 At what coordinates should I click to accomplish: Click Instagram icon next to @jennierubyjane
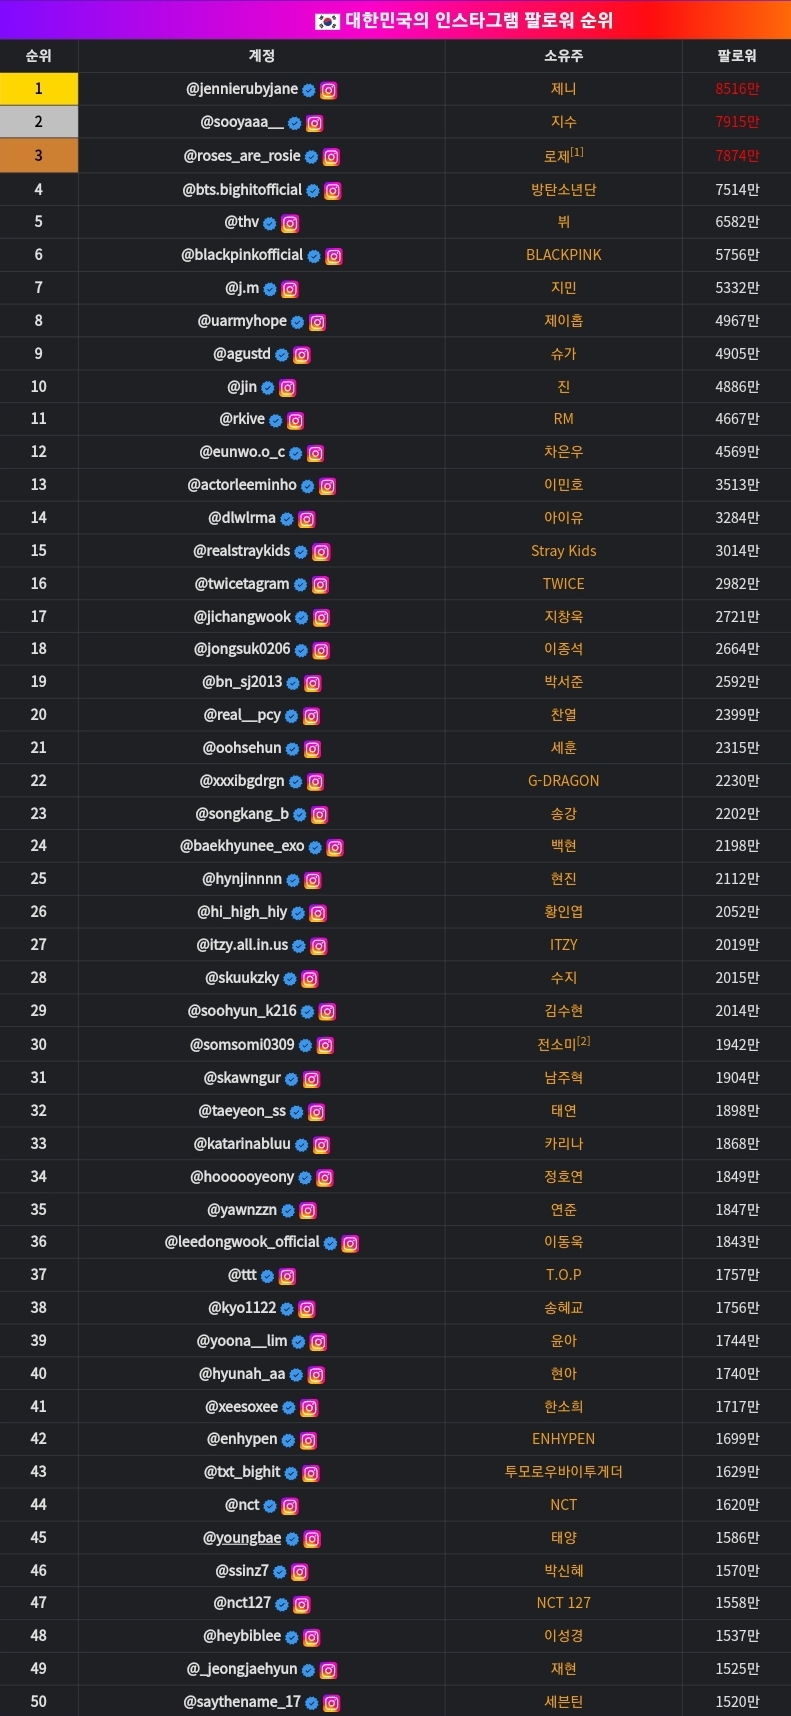(328, 90)
